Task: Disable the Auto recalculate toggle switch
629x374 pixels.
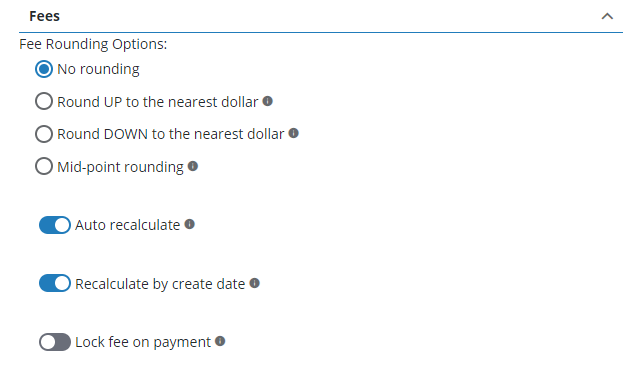Action: point(55,225)
